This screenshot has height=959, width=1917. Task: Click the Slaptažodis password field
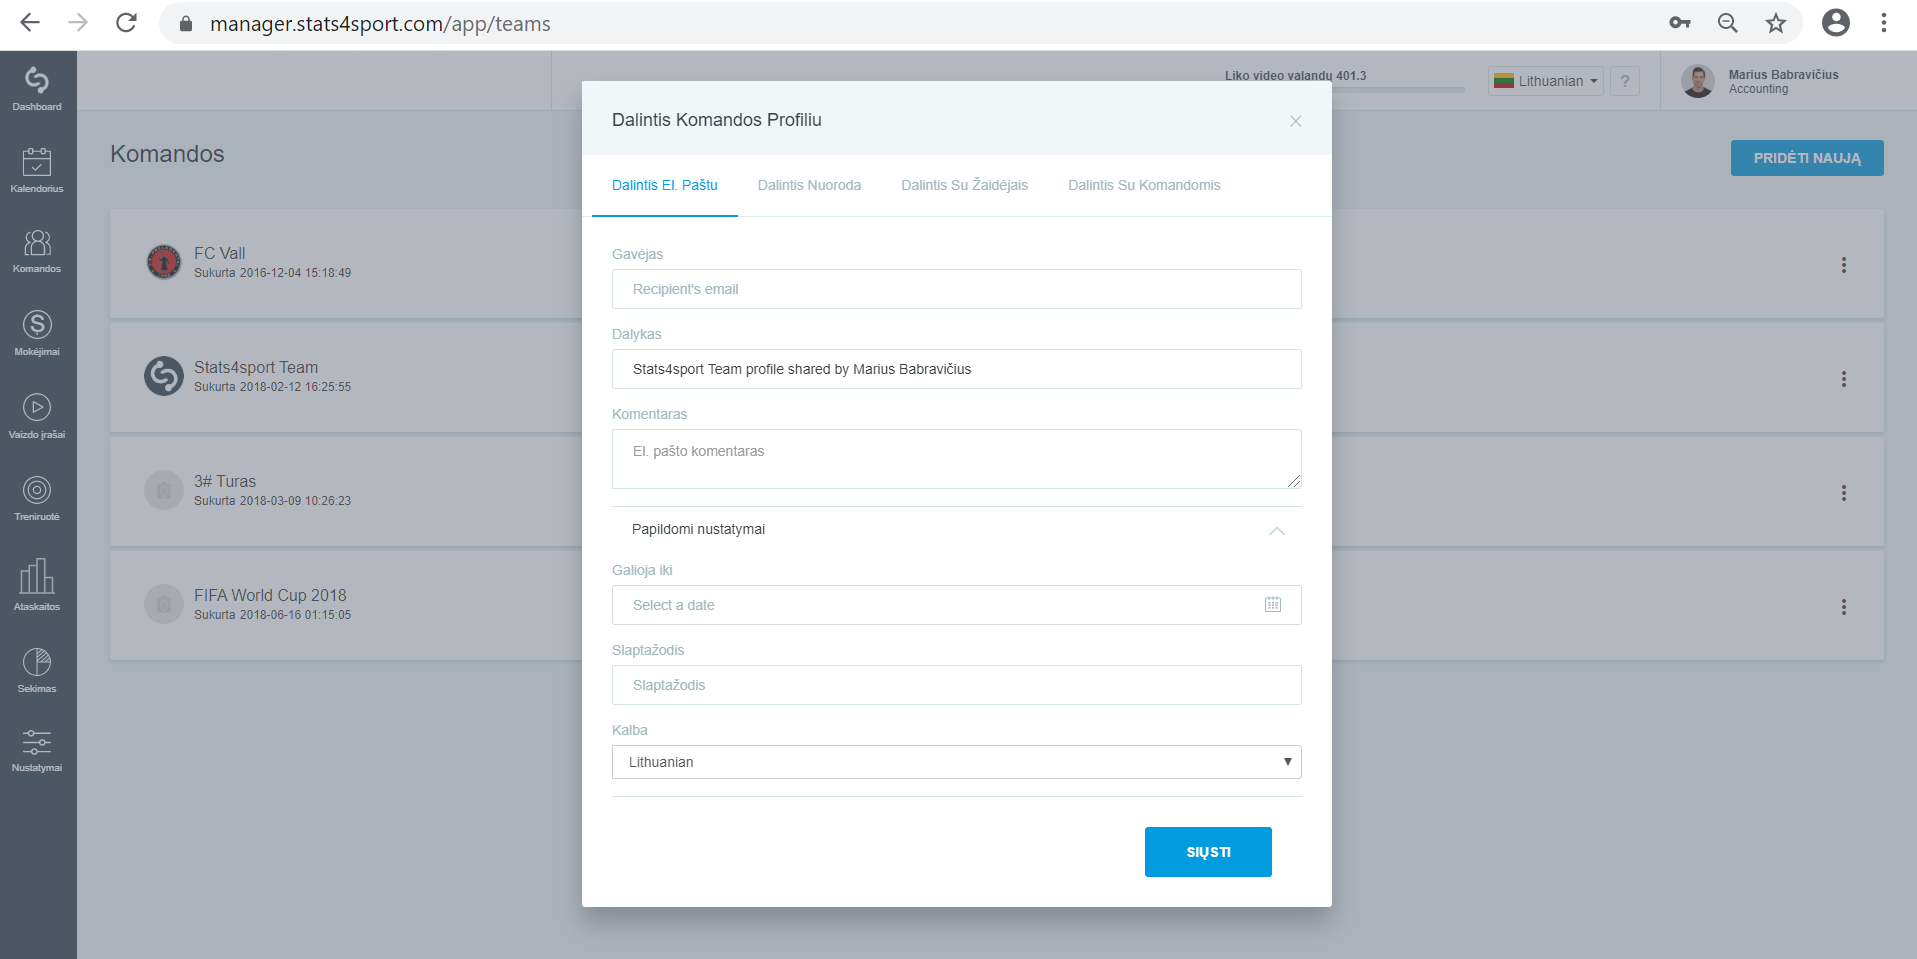tap(957, 685)
